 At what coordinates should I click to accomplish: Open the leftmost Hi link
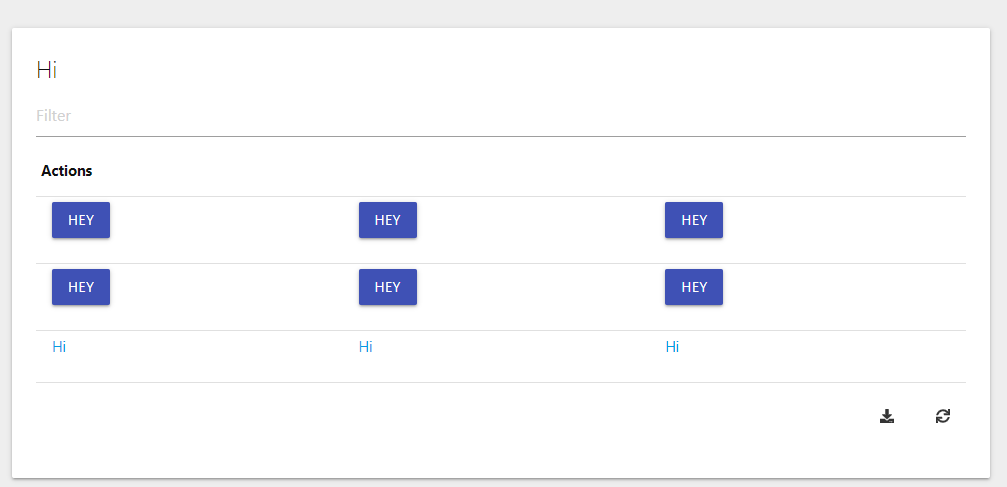tap(59, 347)
